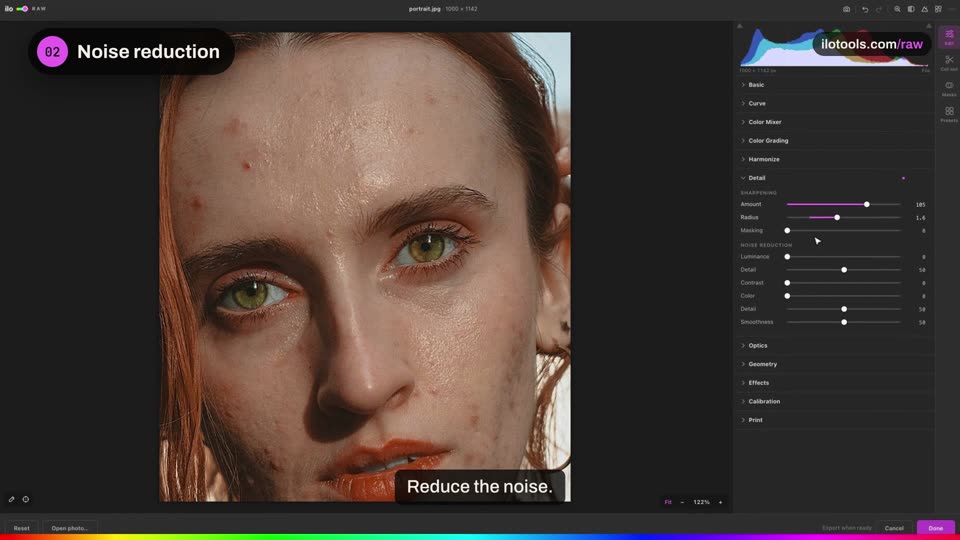Expand the Curve section

point(833,103)
